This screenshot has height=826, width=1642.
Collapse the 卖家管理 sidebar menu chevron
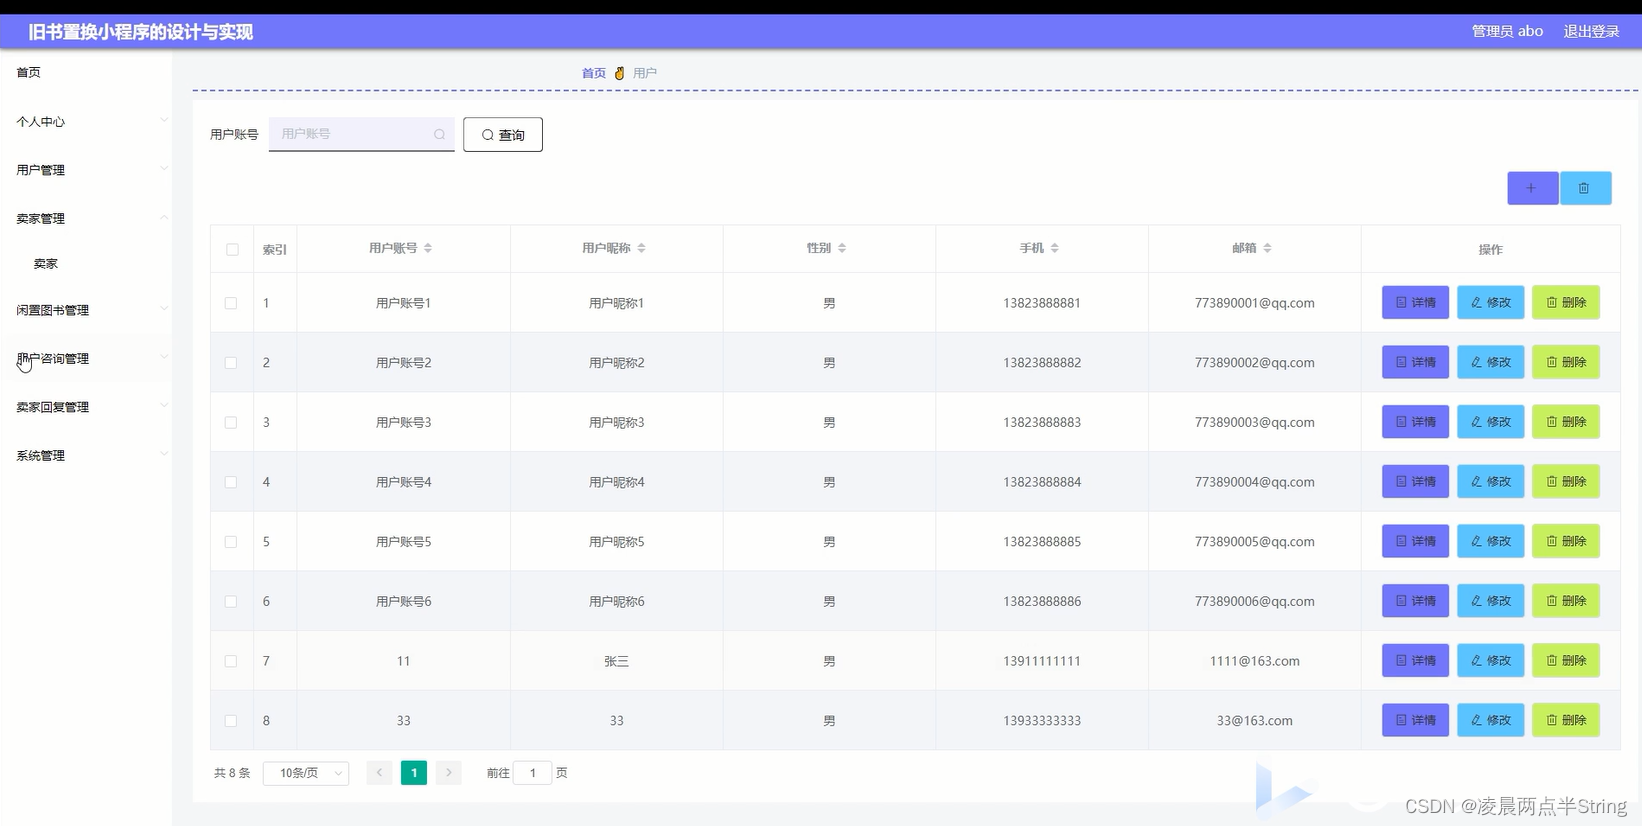coord(164,218)
